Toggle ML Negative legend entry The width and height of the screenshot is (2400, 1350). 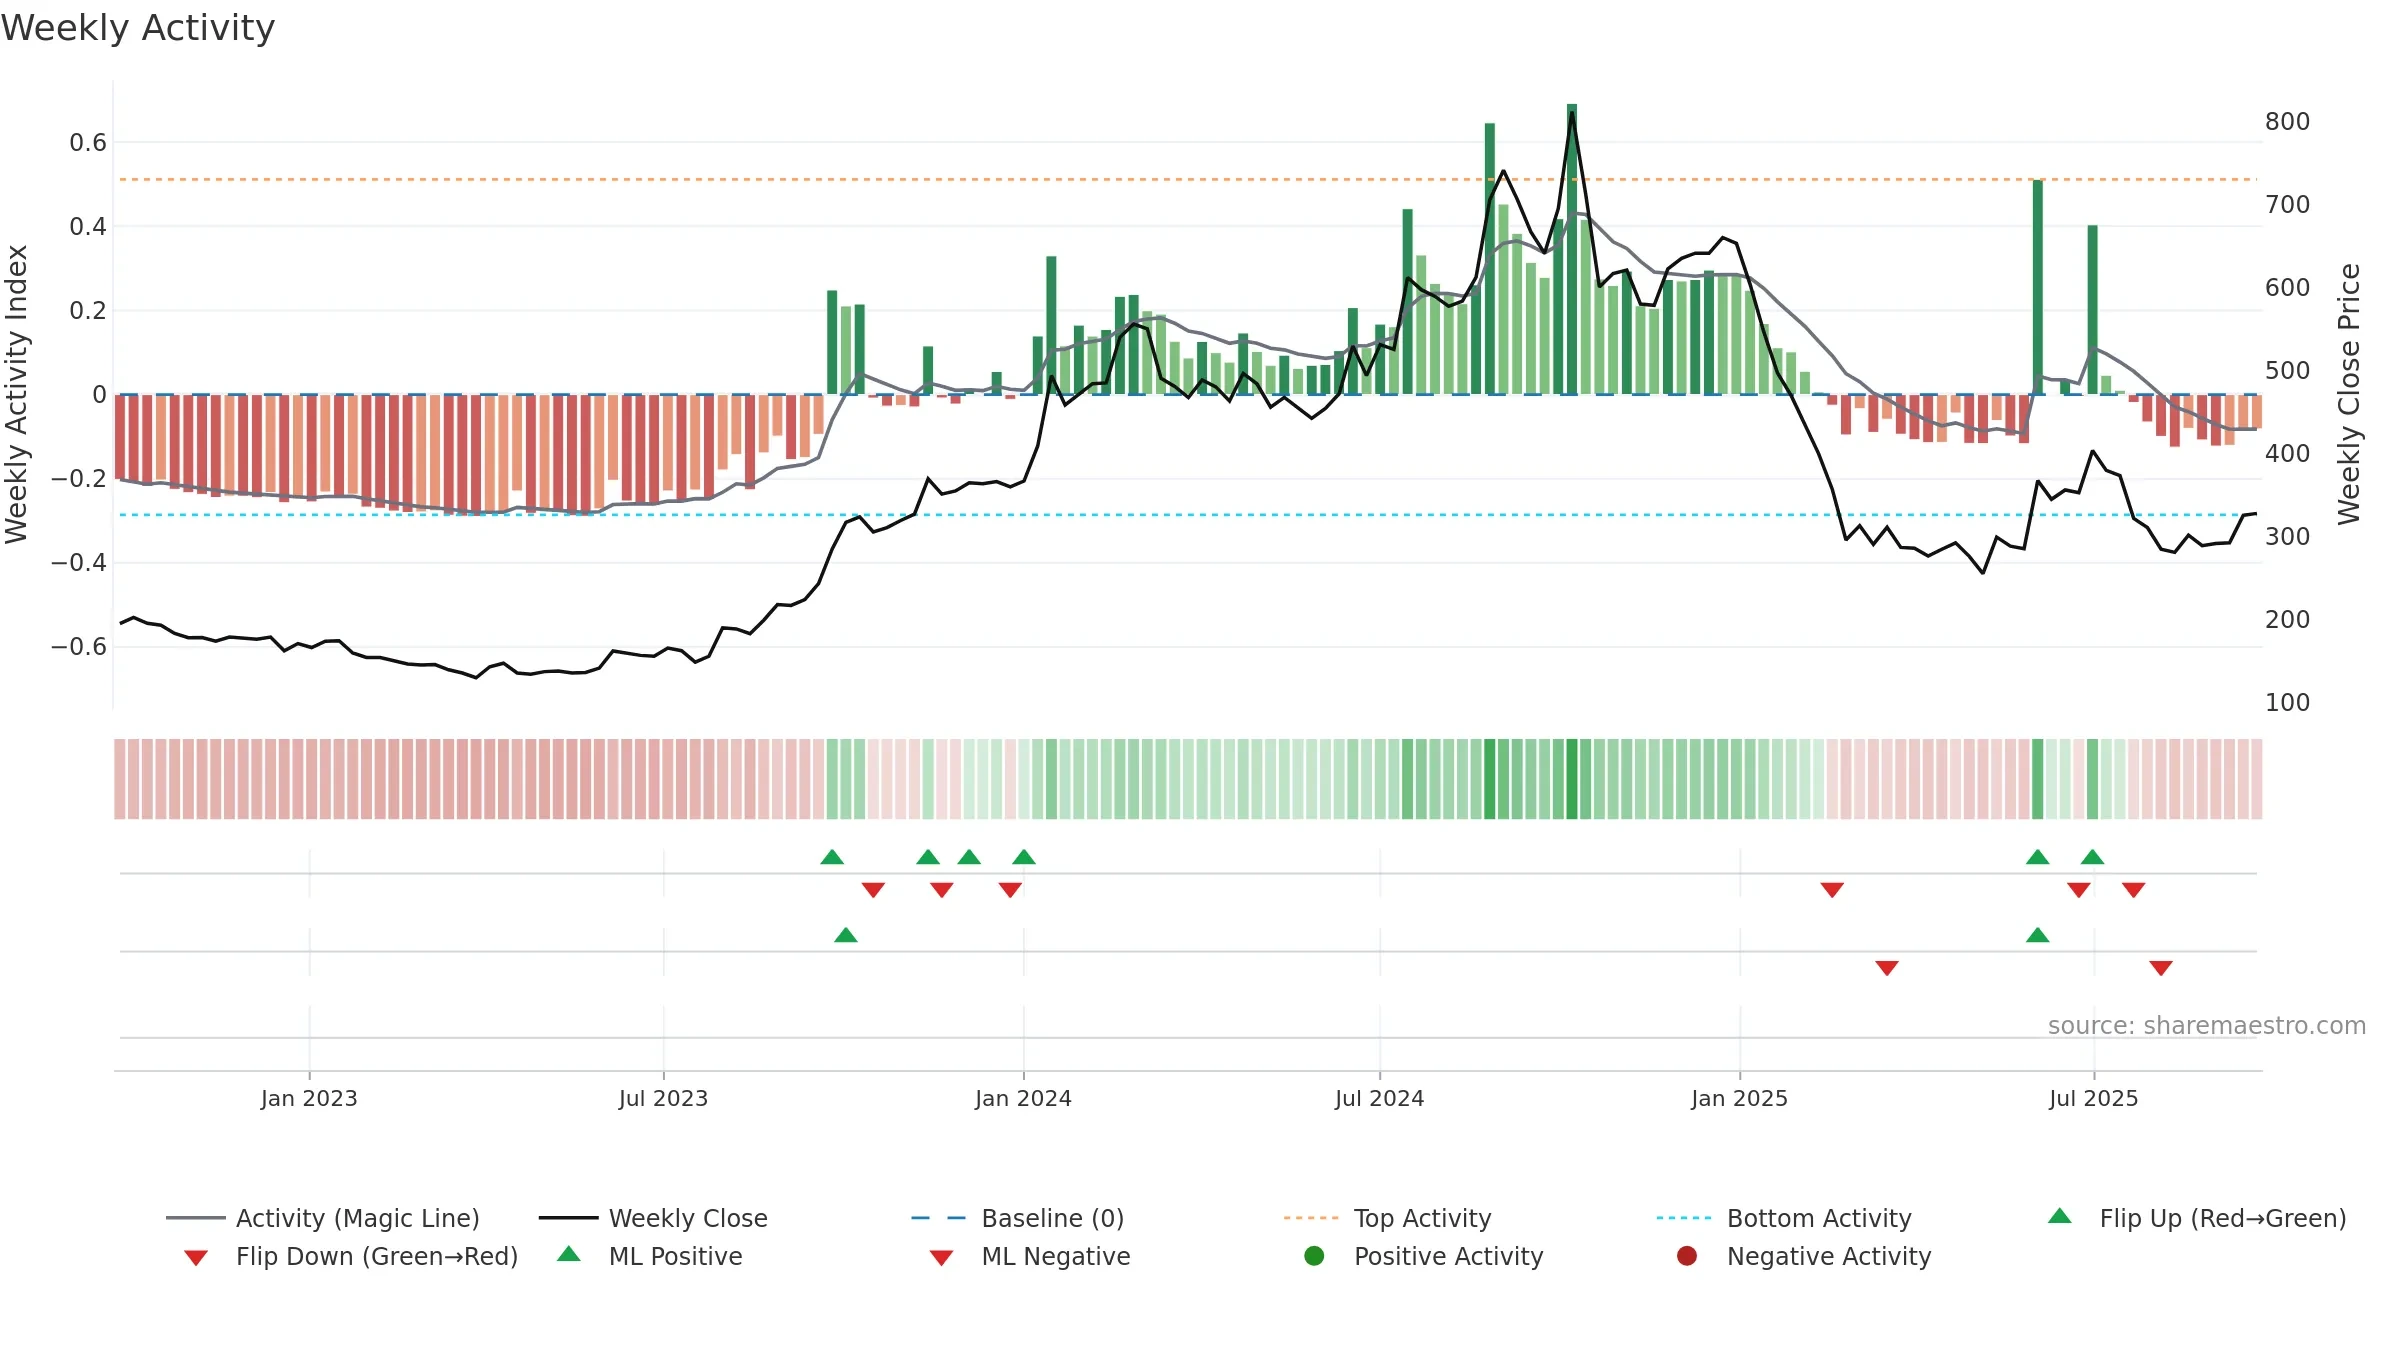click(x=1030, y=1256)
